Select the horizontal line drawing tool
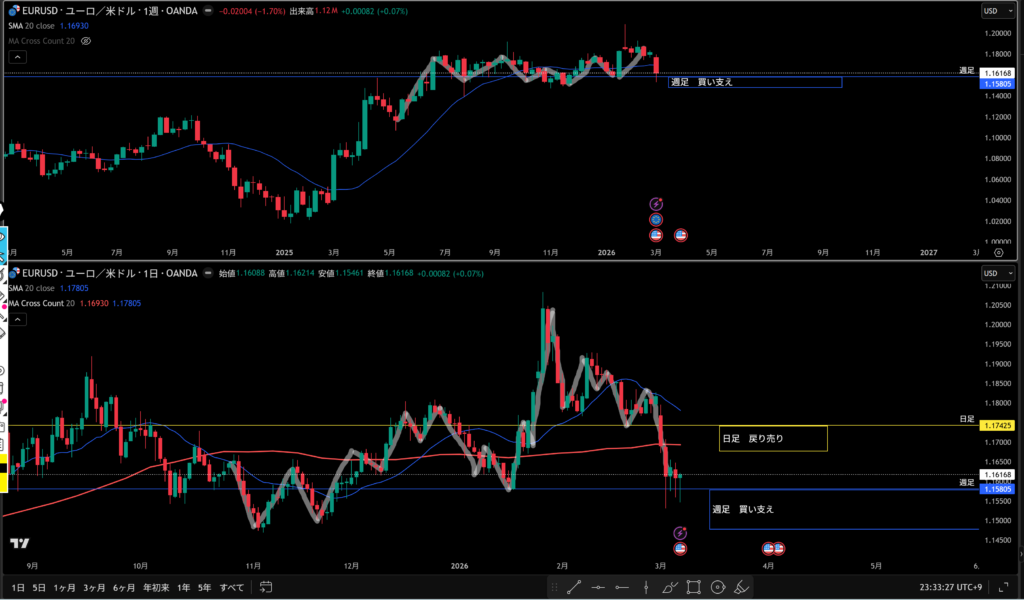The width and height of the screenshot is (1024, 600). point(600,587)
